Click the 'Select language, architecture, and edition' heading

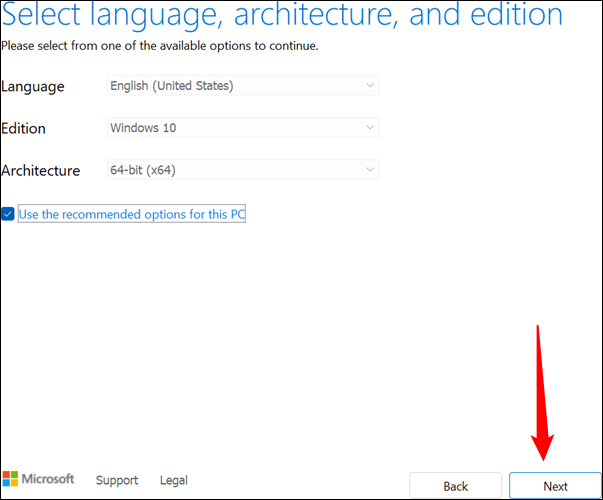coord(282,15)
